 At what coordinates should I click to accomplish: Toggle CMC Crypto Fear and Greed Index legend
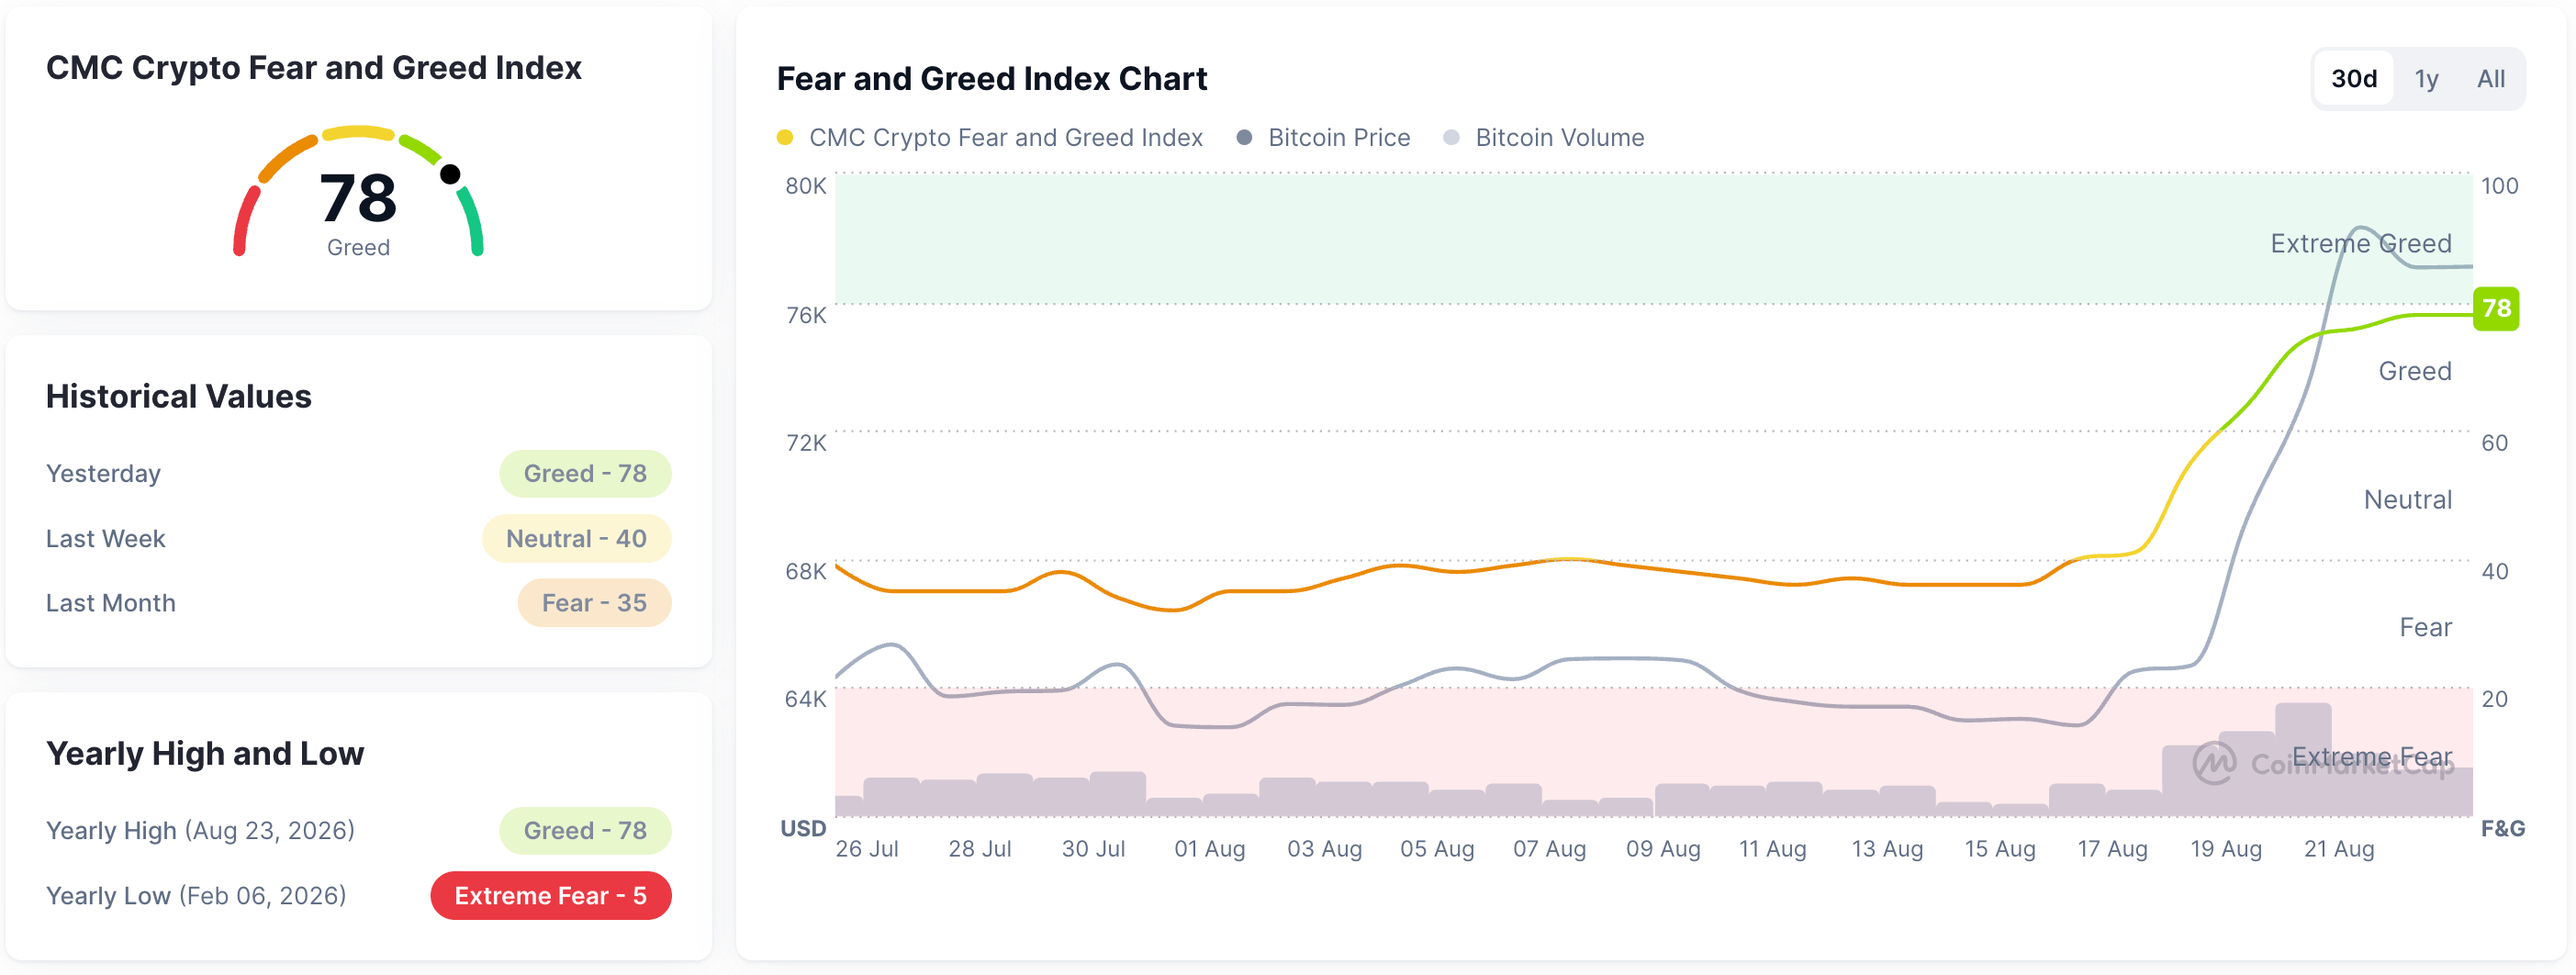(x=990, y=137)
